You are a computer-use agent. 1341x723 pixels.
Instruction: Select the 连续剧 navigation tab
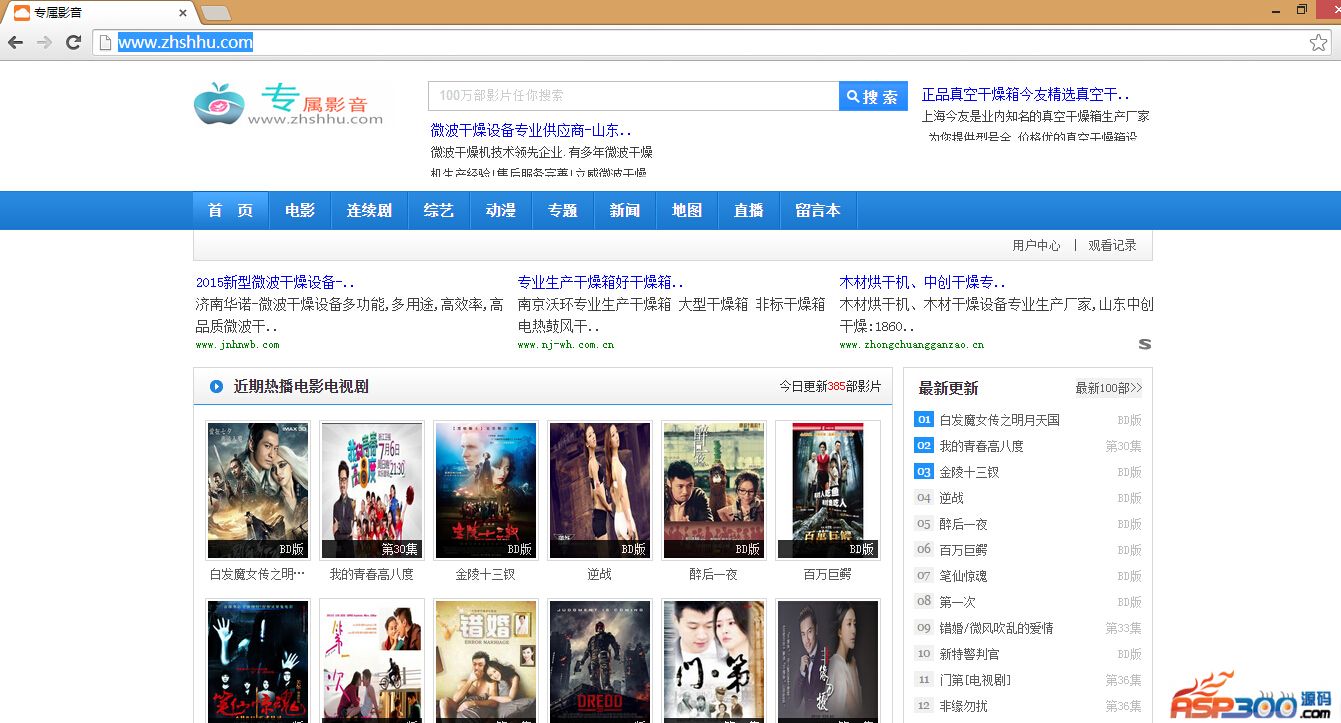[369, 210]
